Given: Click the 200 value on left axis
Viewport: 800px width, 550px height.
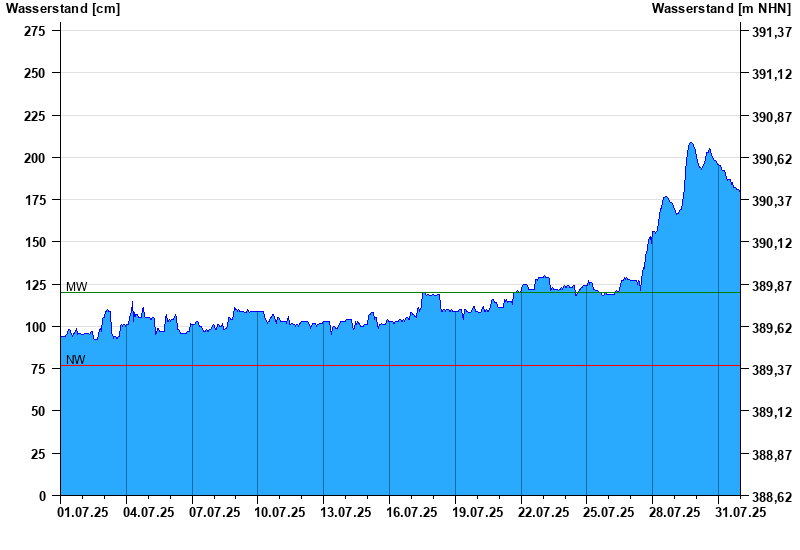Looking at the screenshot, I should (x=35, y=158).
